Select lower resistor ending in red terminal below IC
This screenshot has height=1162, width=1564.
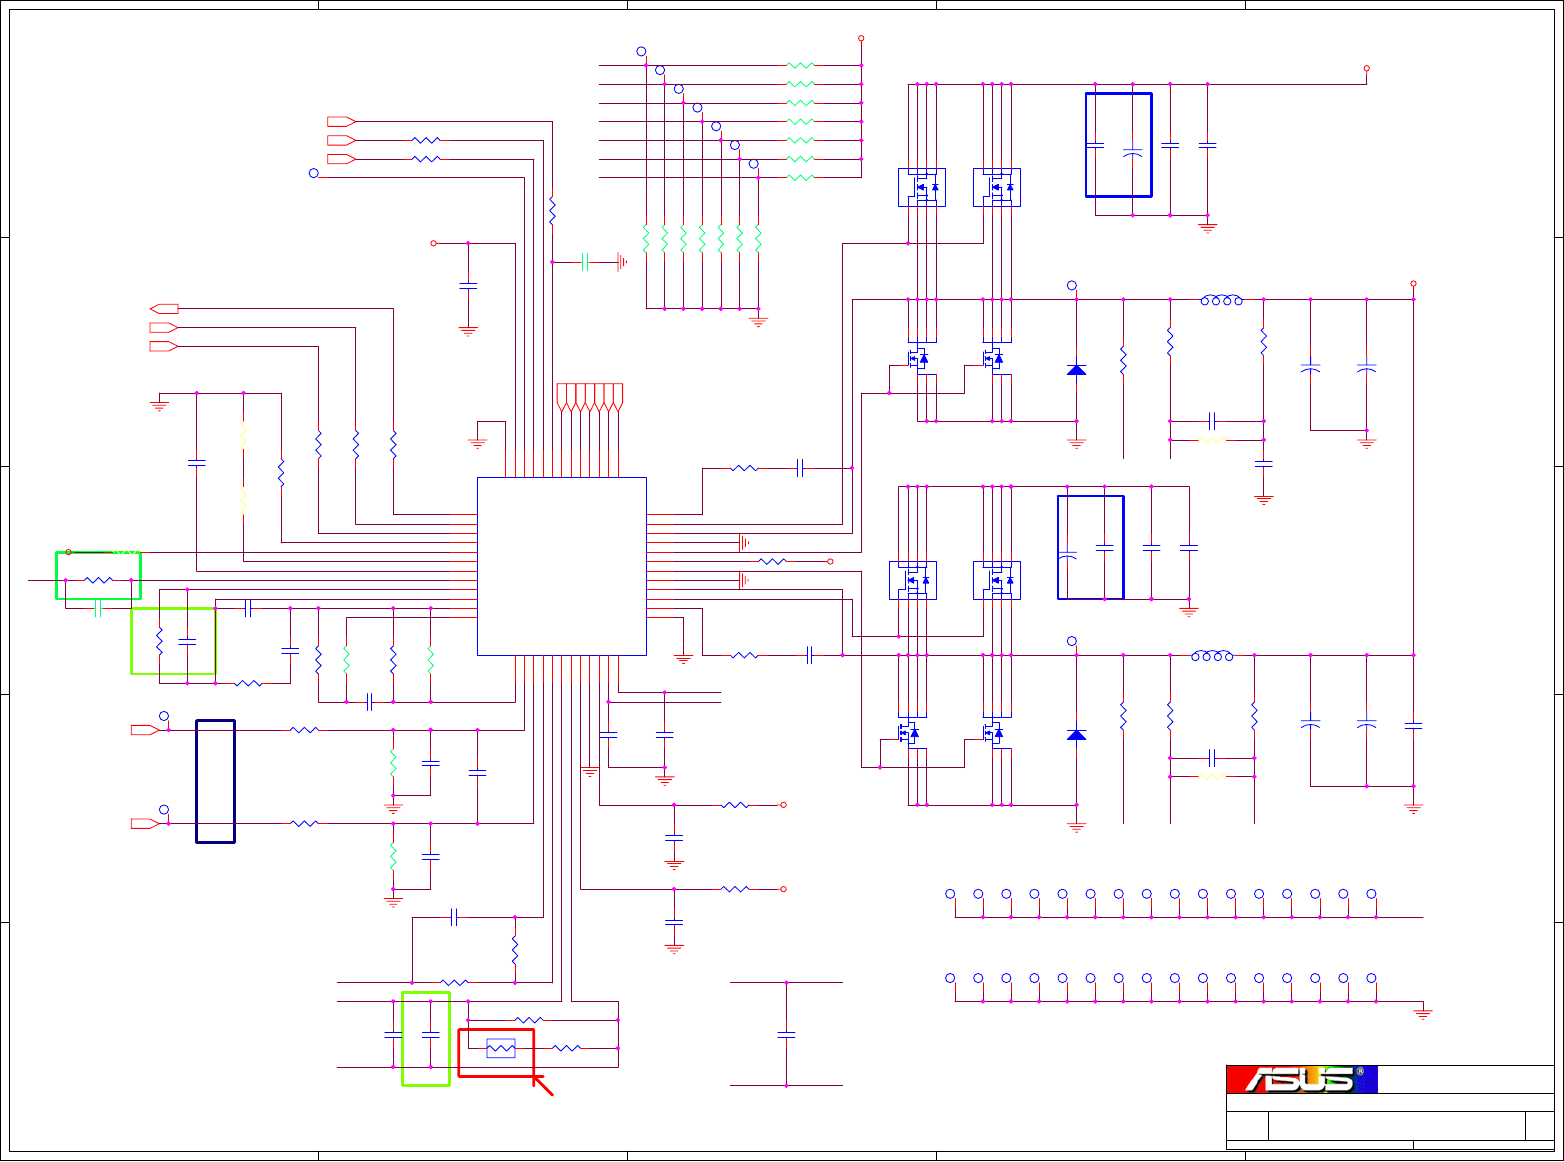(x=735, y=888)
